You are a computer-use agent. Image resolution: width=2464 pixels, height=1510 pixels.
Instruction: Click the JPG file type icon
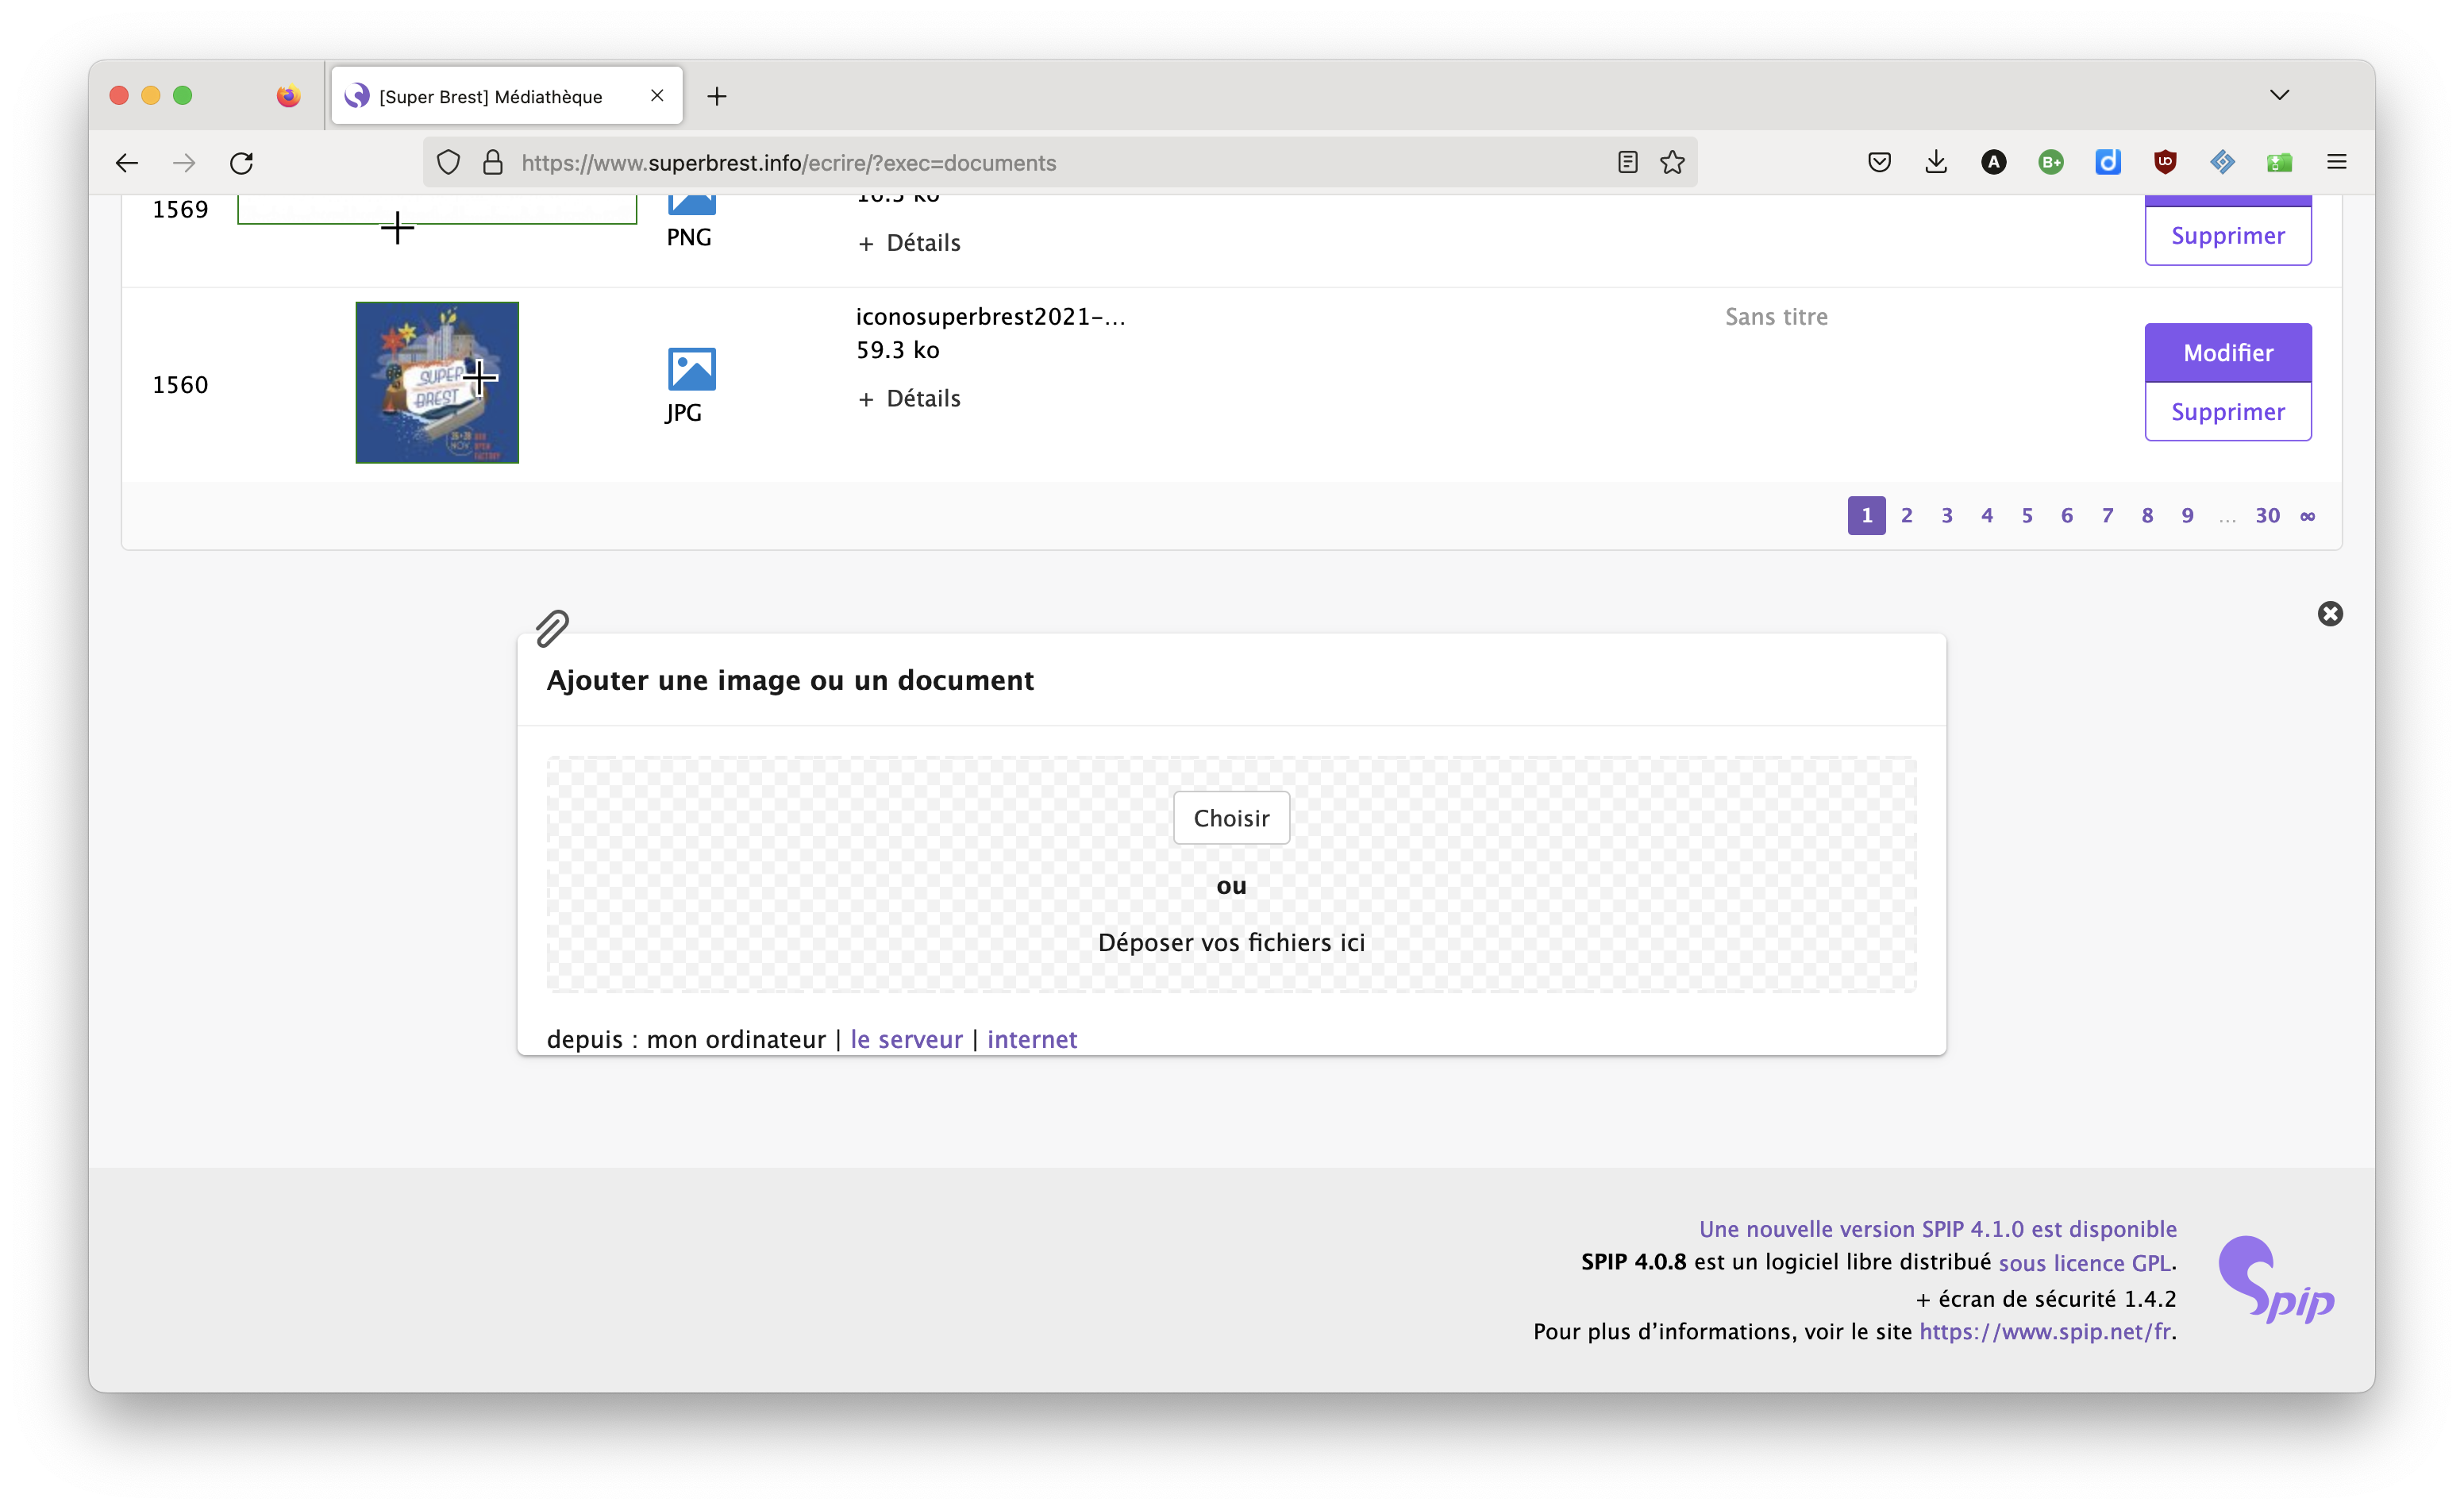pyautogui.click(x=691, y=369)
